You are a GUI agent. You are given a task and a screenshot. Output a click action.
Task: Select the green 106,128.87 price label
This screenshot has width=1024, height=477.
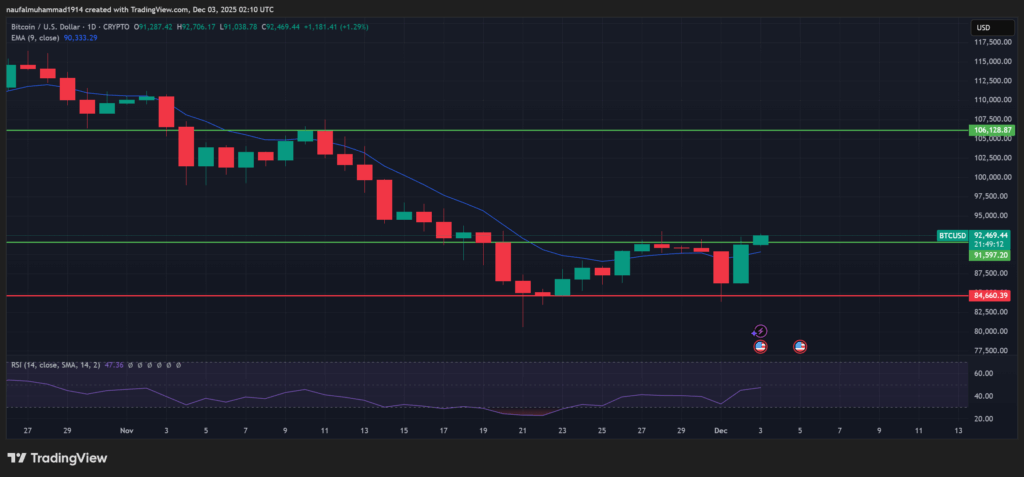(x=992, y=131)
